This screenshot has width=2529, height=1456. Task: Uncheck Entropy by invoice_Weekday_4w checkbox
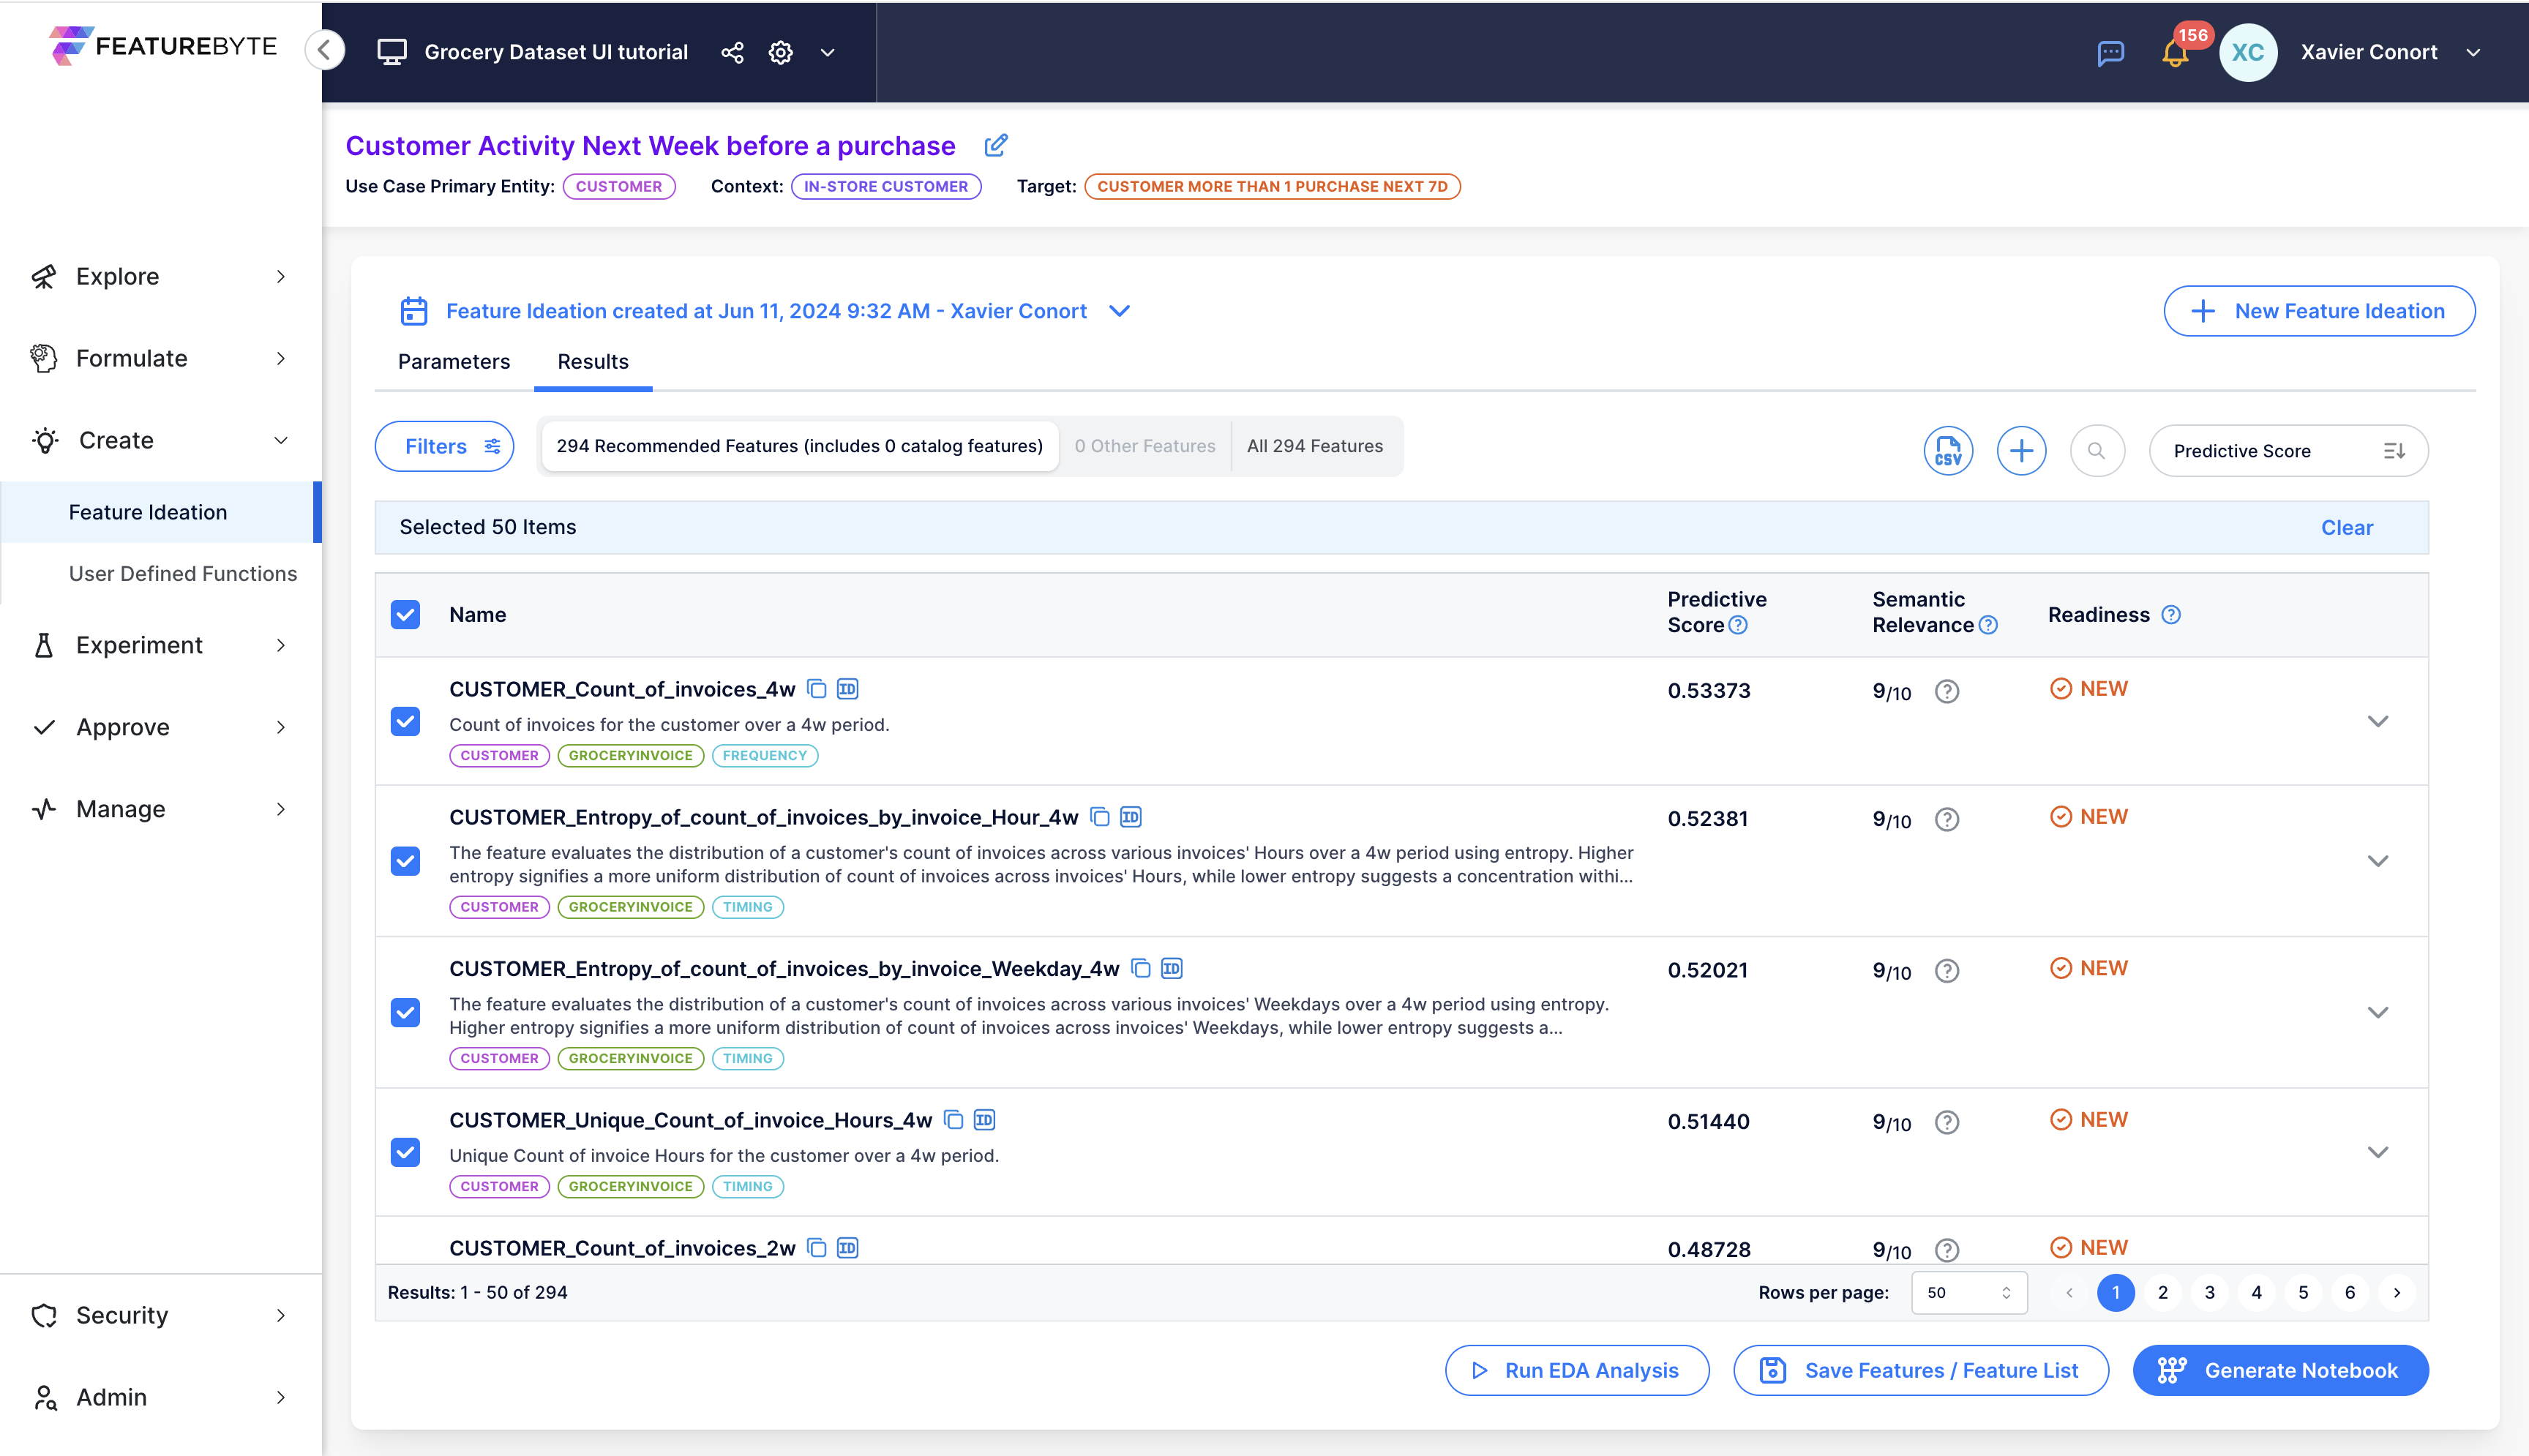405,1012
